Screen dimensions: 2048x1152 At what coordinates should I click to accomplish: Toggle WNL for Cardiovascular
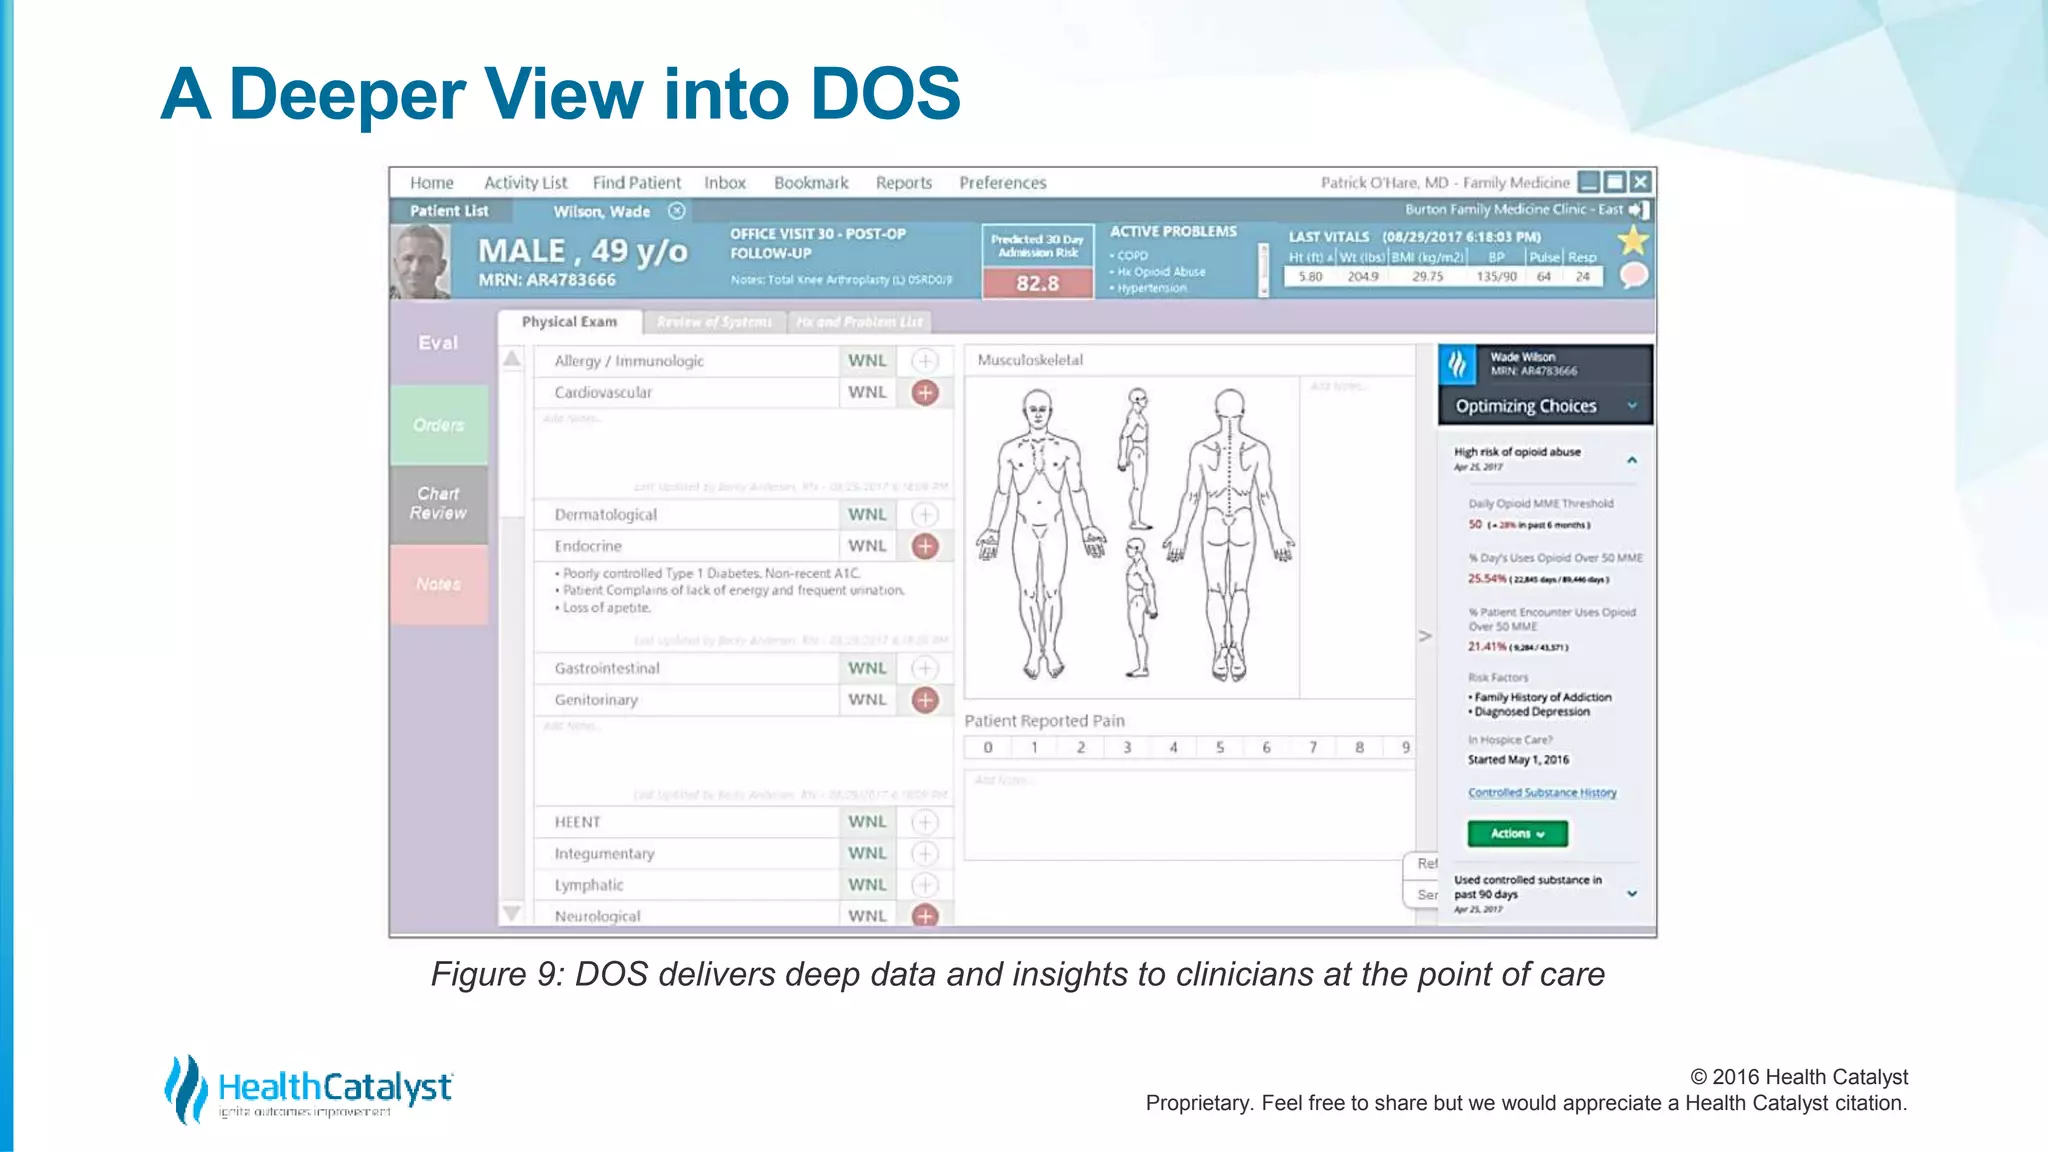(x=867, y=393)
